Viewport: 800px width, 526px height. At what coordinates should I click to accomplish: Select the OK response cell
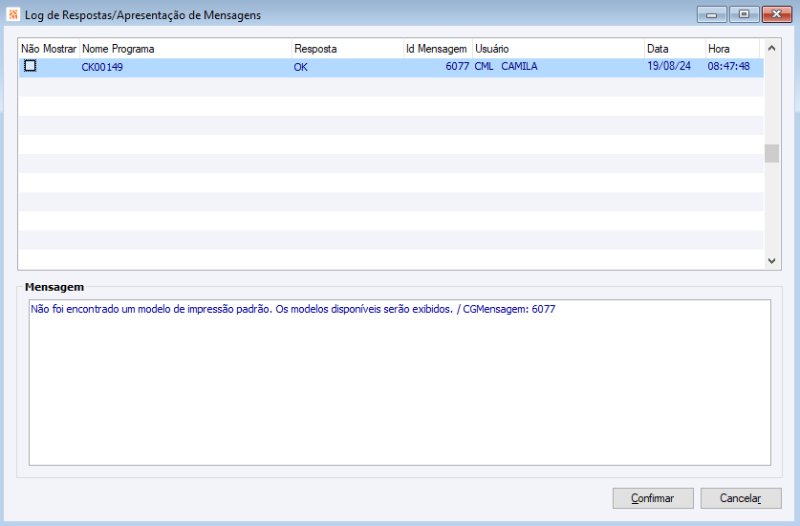tap(347, 67)
